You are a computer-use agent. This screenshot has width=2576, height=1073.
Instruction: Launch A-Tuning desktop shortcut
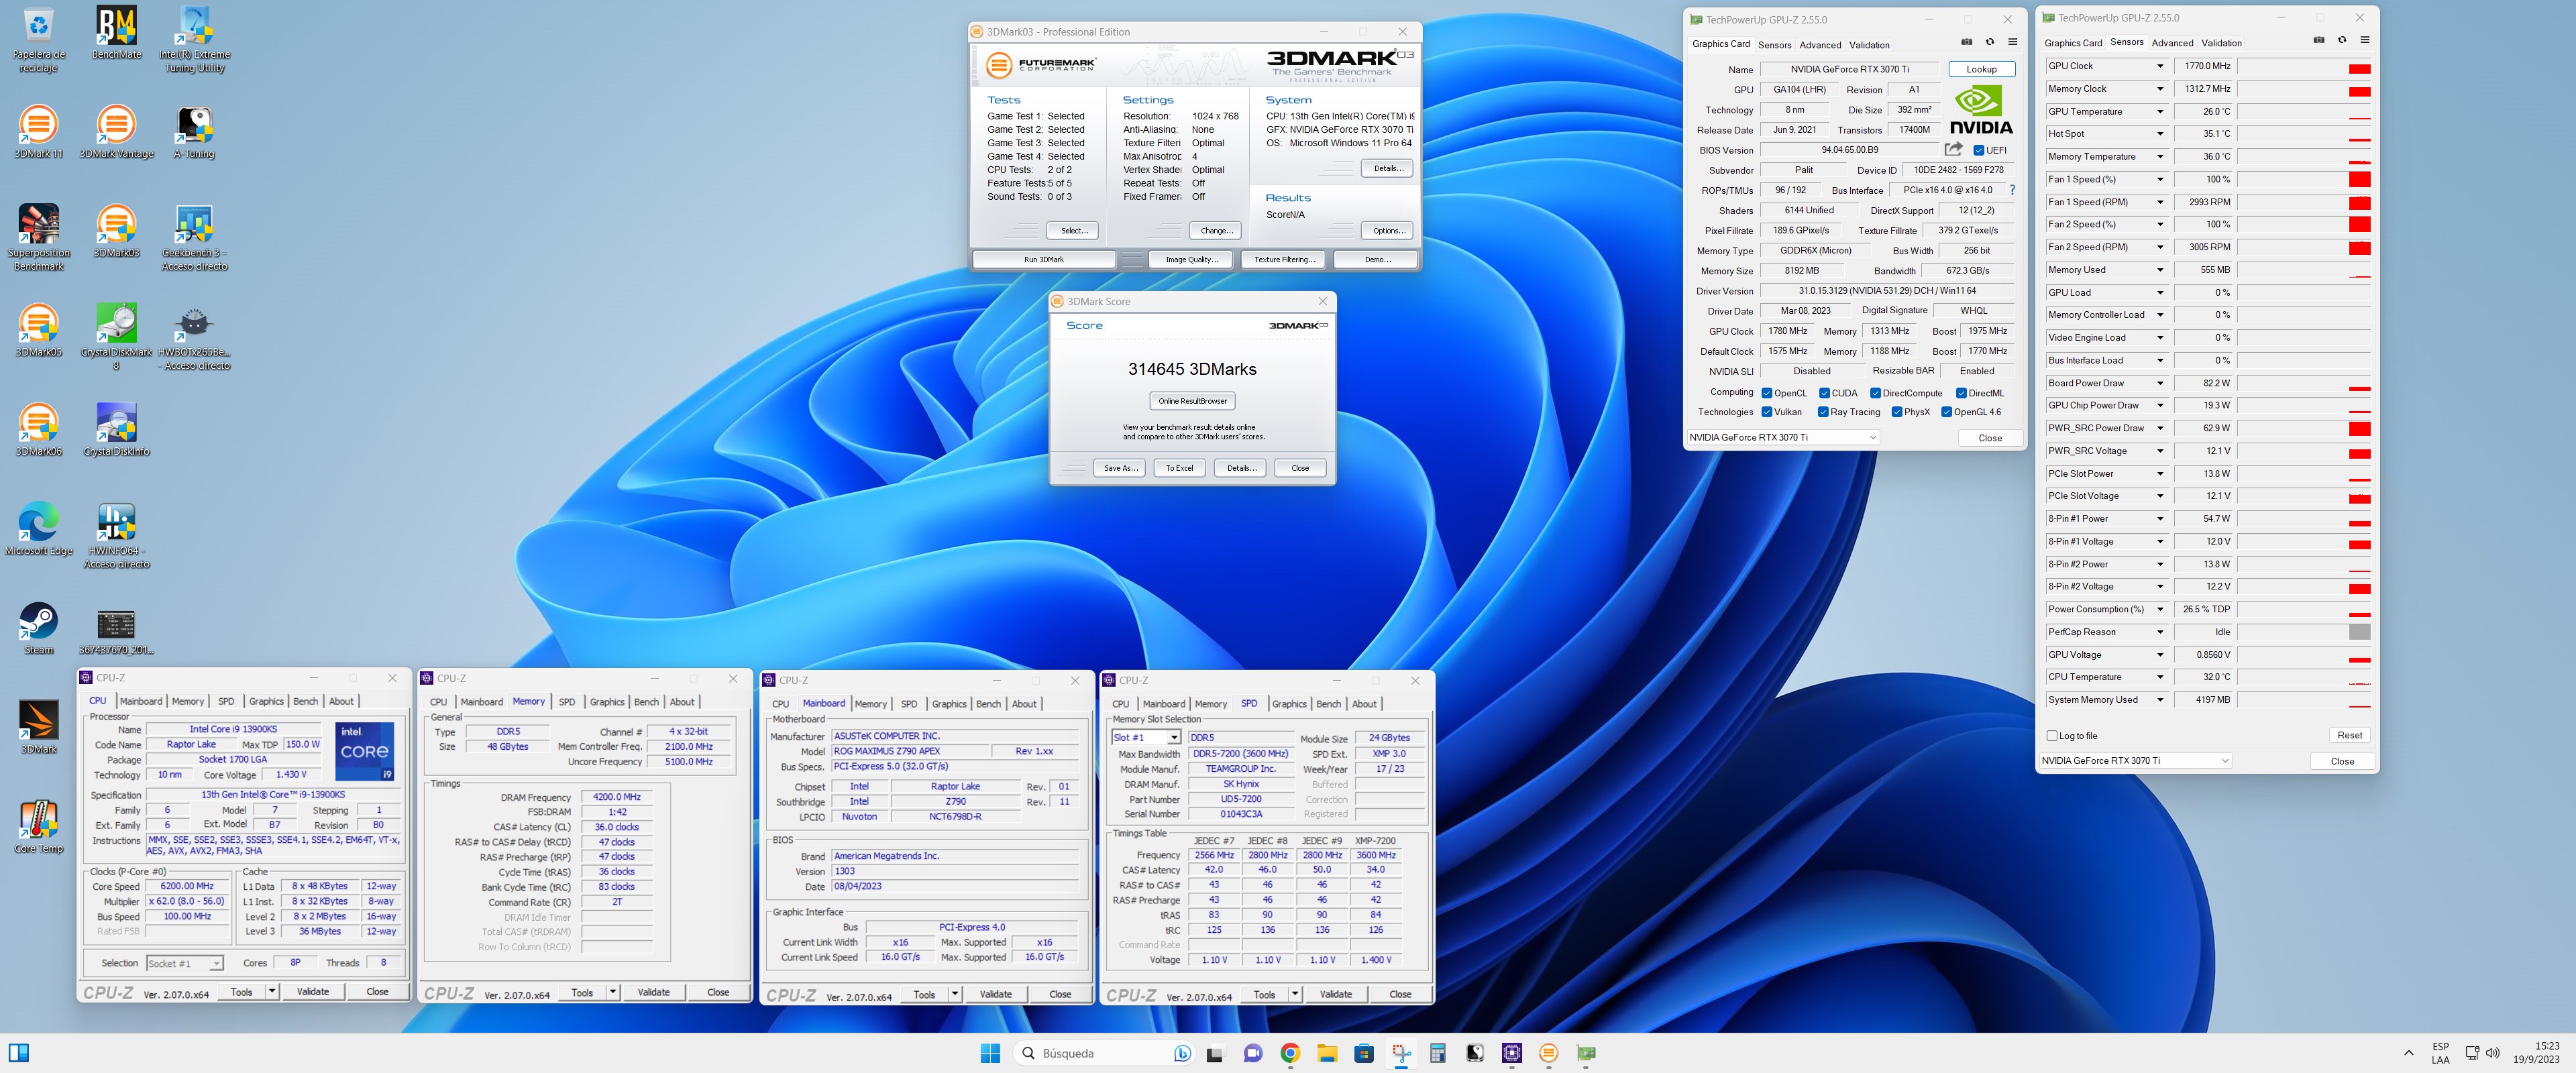click(194, 131)
